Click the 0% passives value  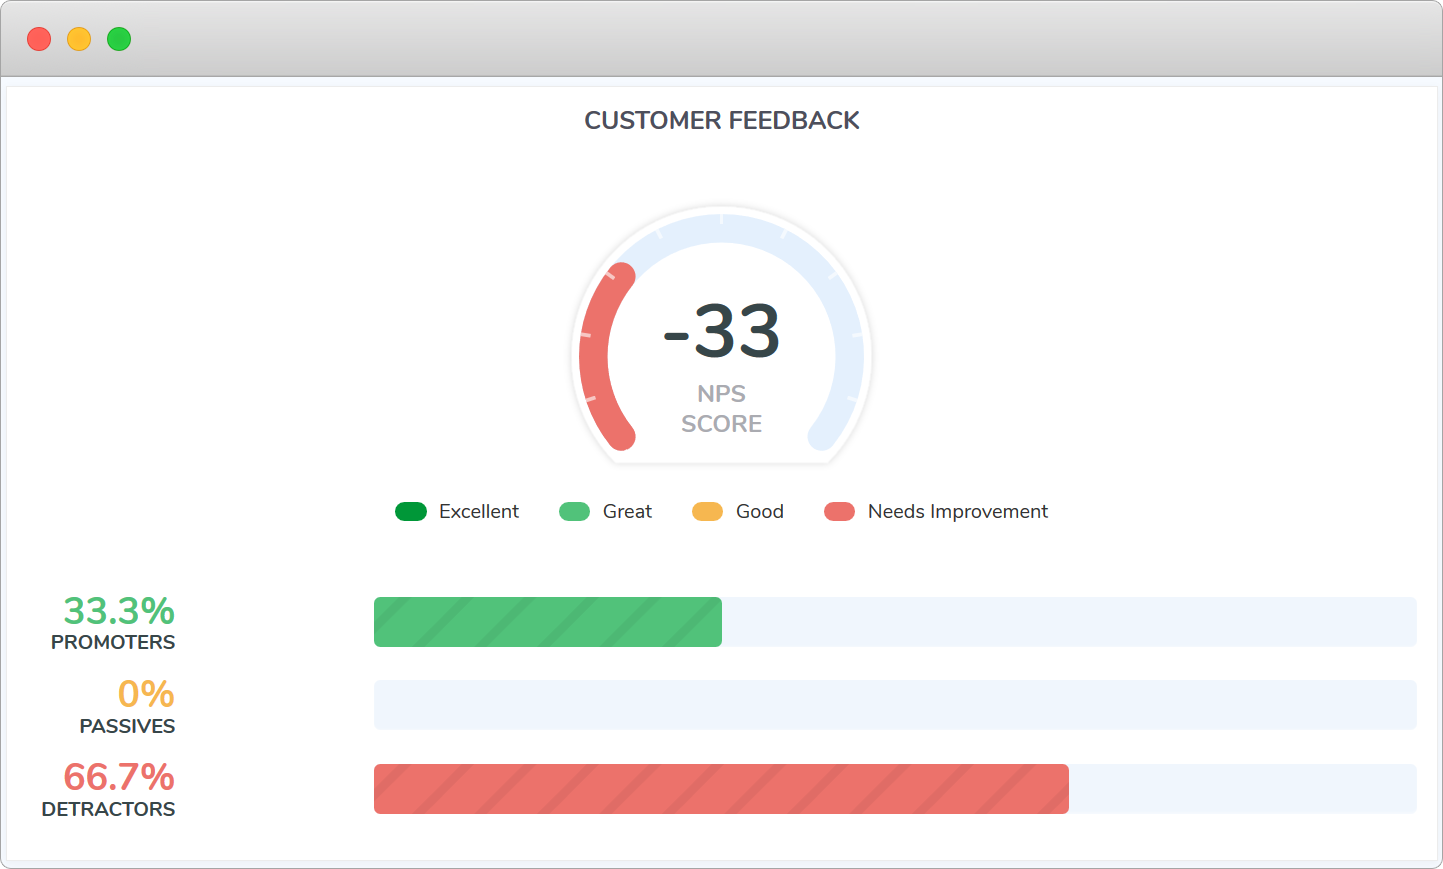(146, 694)
